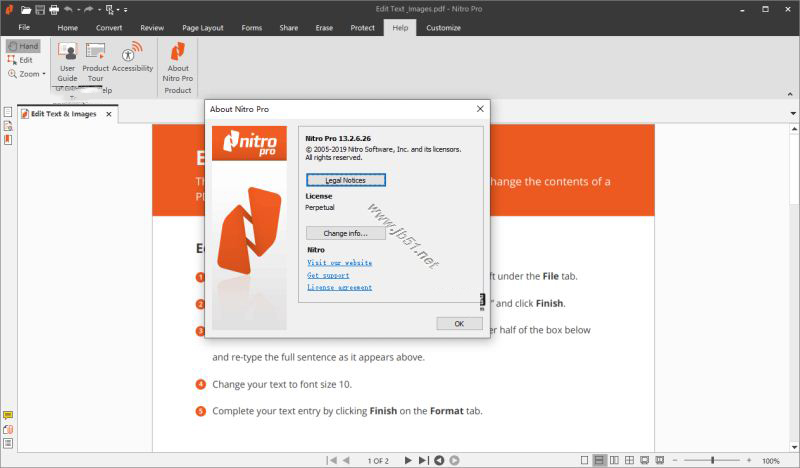Open Customize Quick Access Toolbar dropdown
Image resolution: width=800 pixels, height=468 pixels.
(126, 10)
